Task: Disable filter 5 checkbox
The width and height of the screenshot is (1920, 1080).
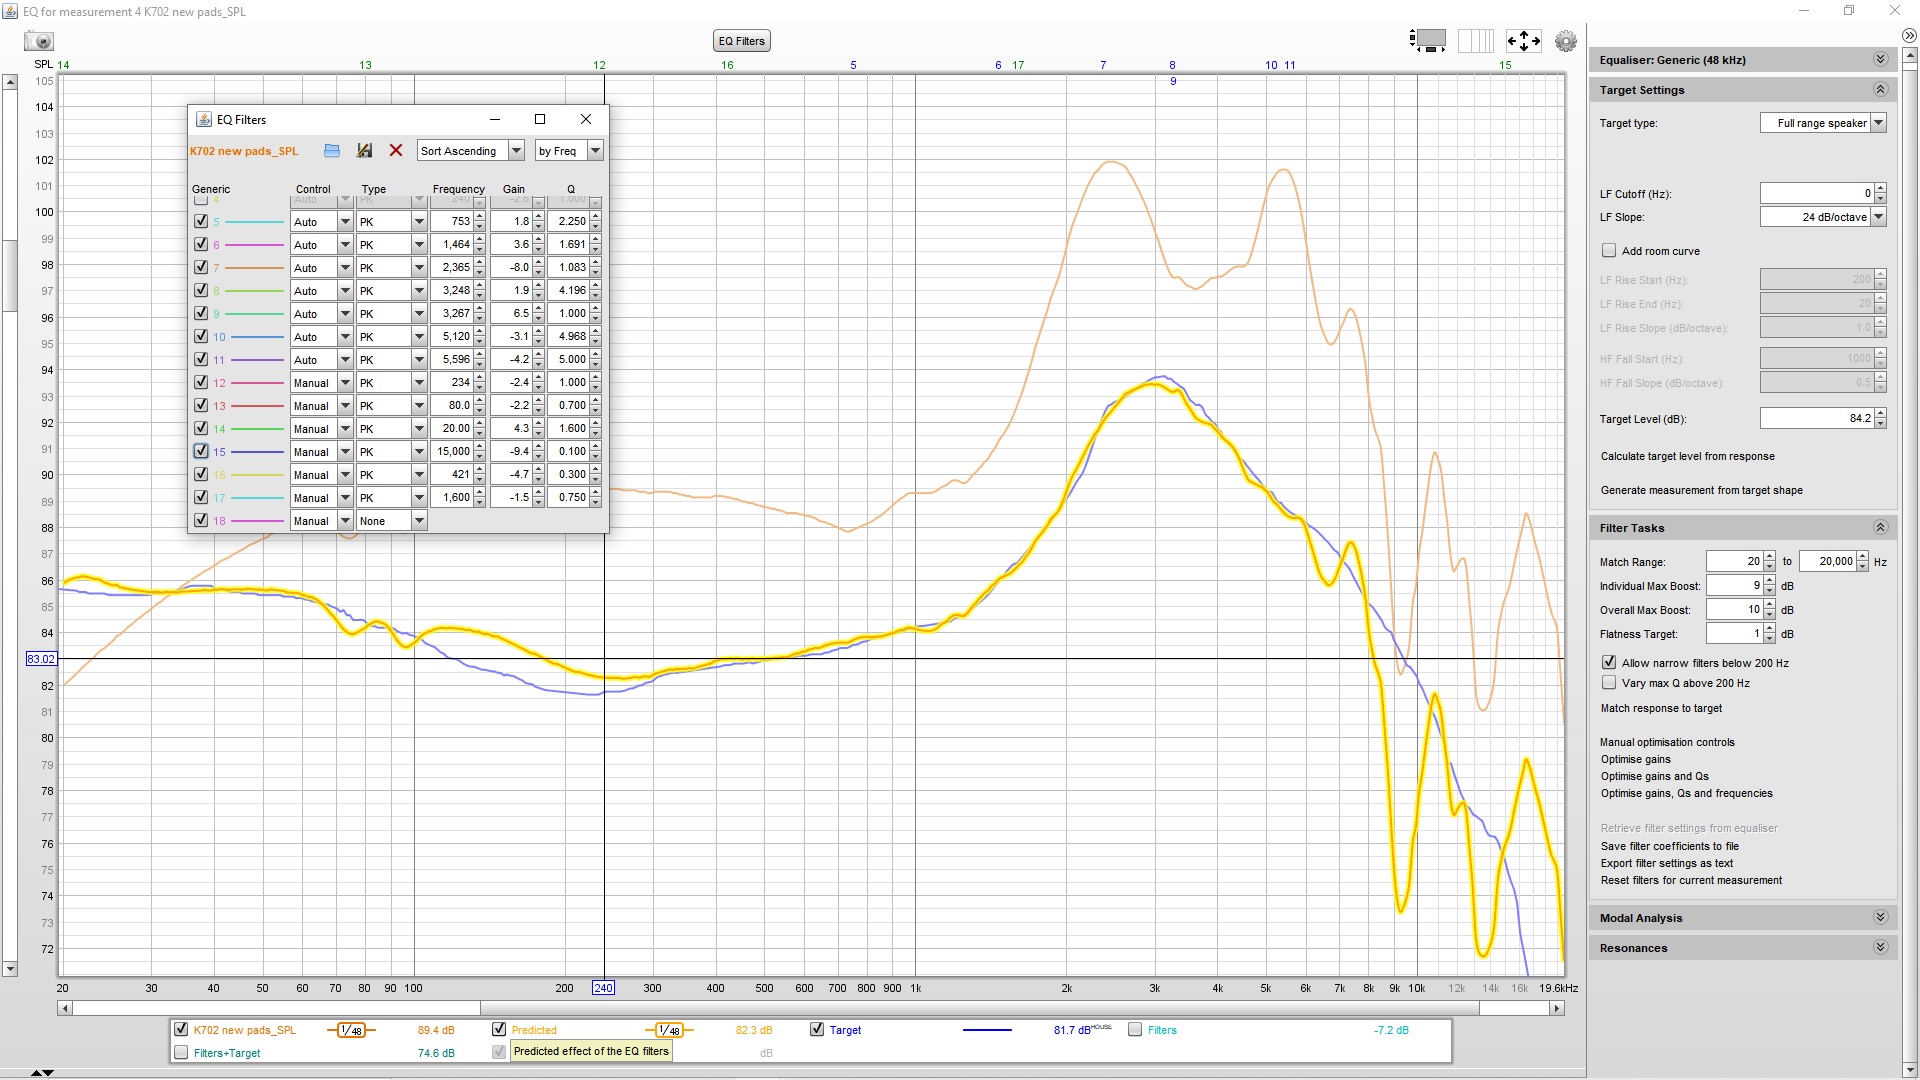Action: coord(201,221)
